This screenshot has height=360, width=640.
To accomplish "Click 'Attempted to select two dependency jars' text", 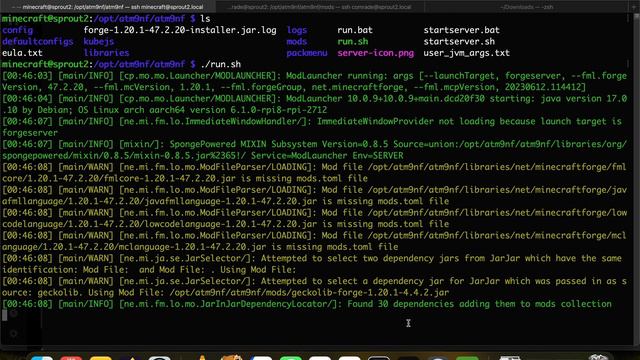I will tap(358, 259).
